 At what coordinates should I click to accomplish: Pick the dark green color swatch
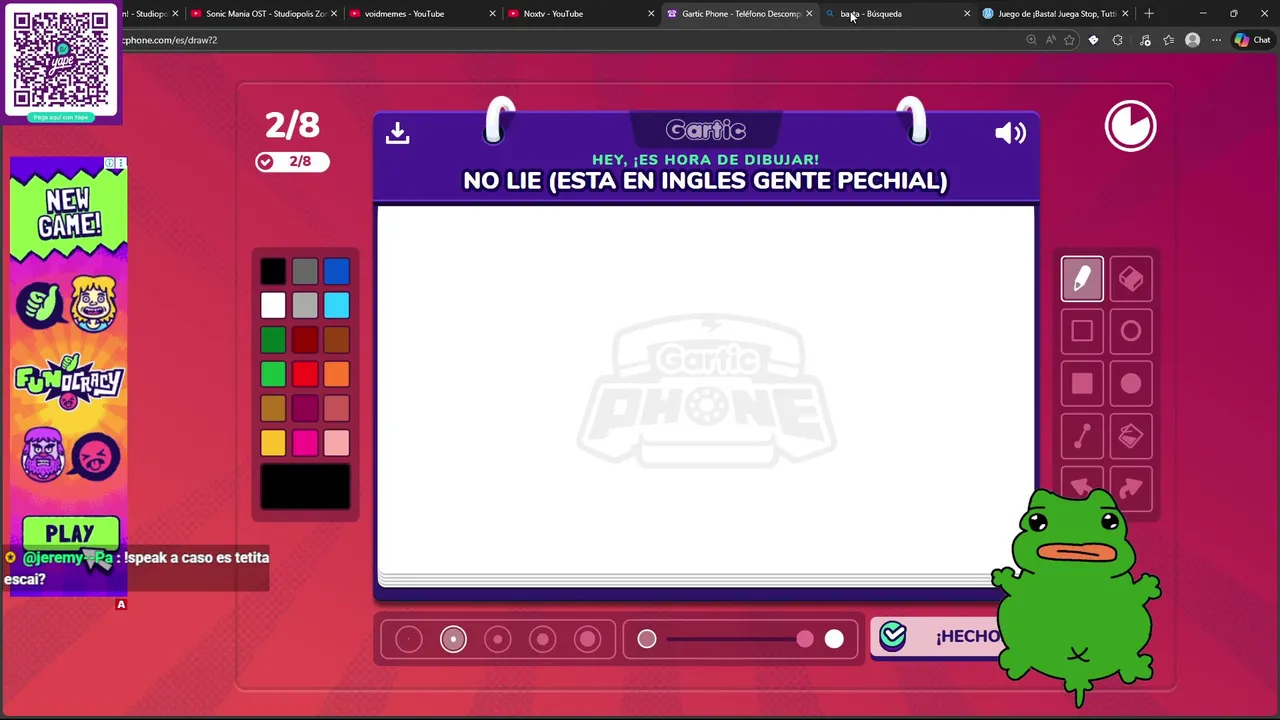coord(273,340)
